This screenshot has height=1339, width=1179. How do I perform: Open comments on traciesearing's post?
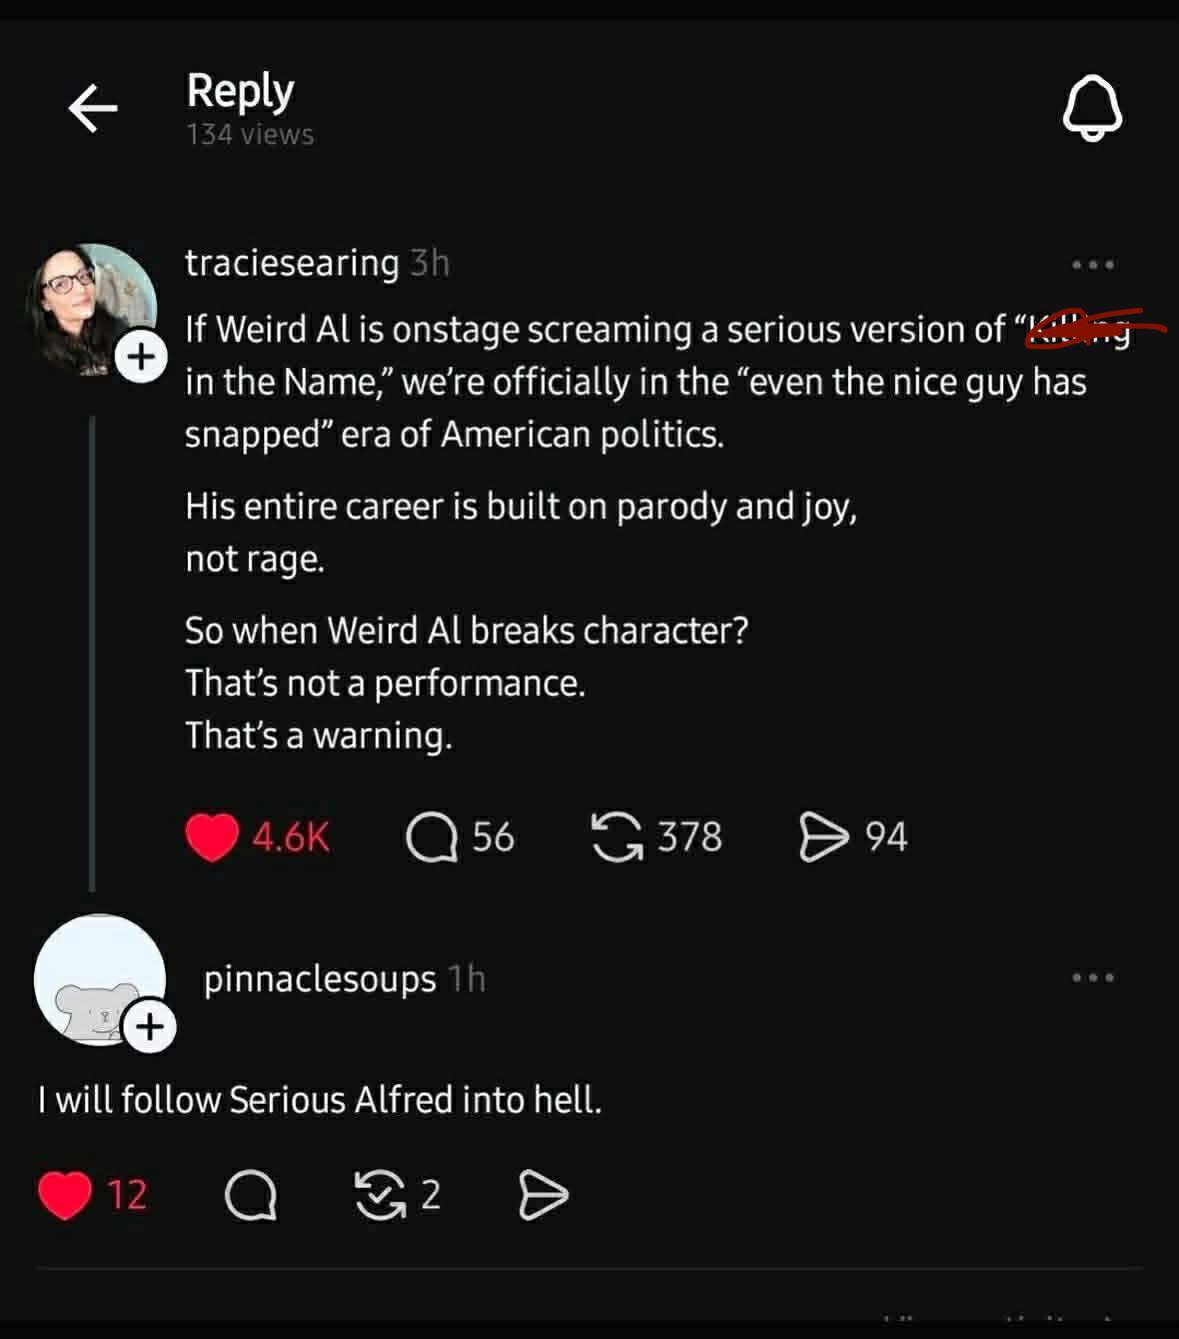[432, 837]
